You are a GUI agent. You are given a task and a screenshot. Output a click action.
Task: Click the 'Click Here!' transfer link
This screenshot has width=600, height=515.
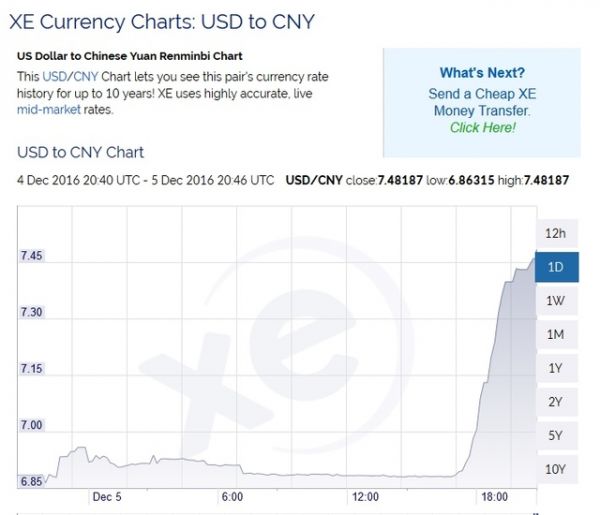(482, 128)
